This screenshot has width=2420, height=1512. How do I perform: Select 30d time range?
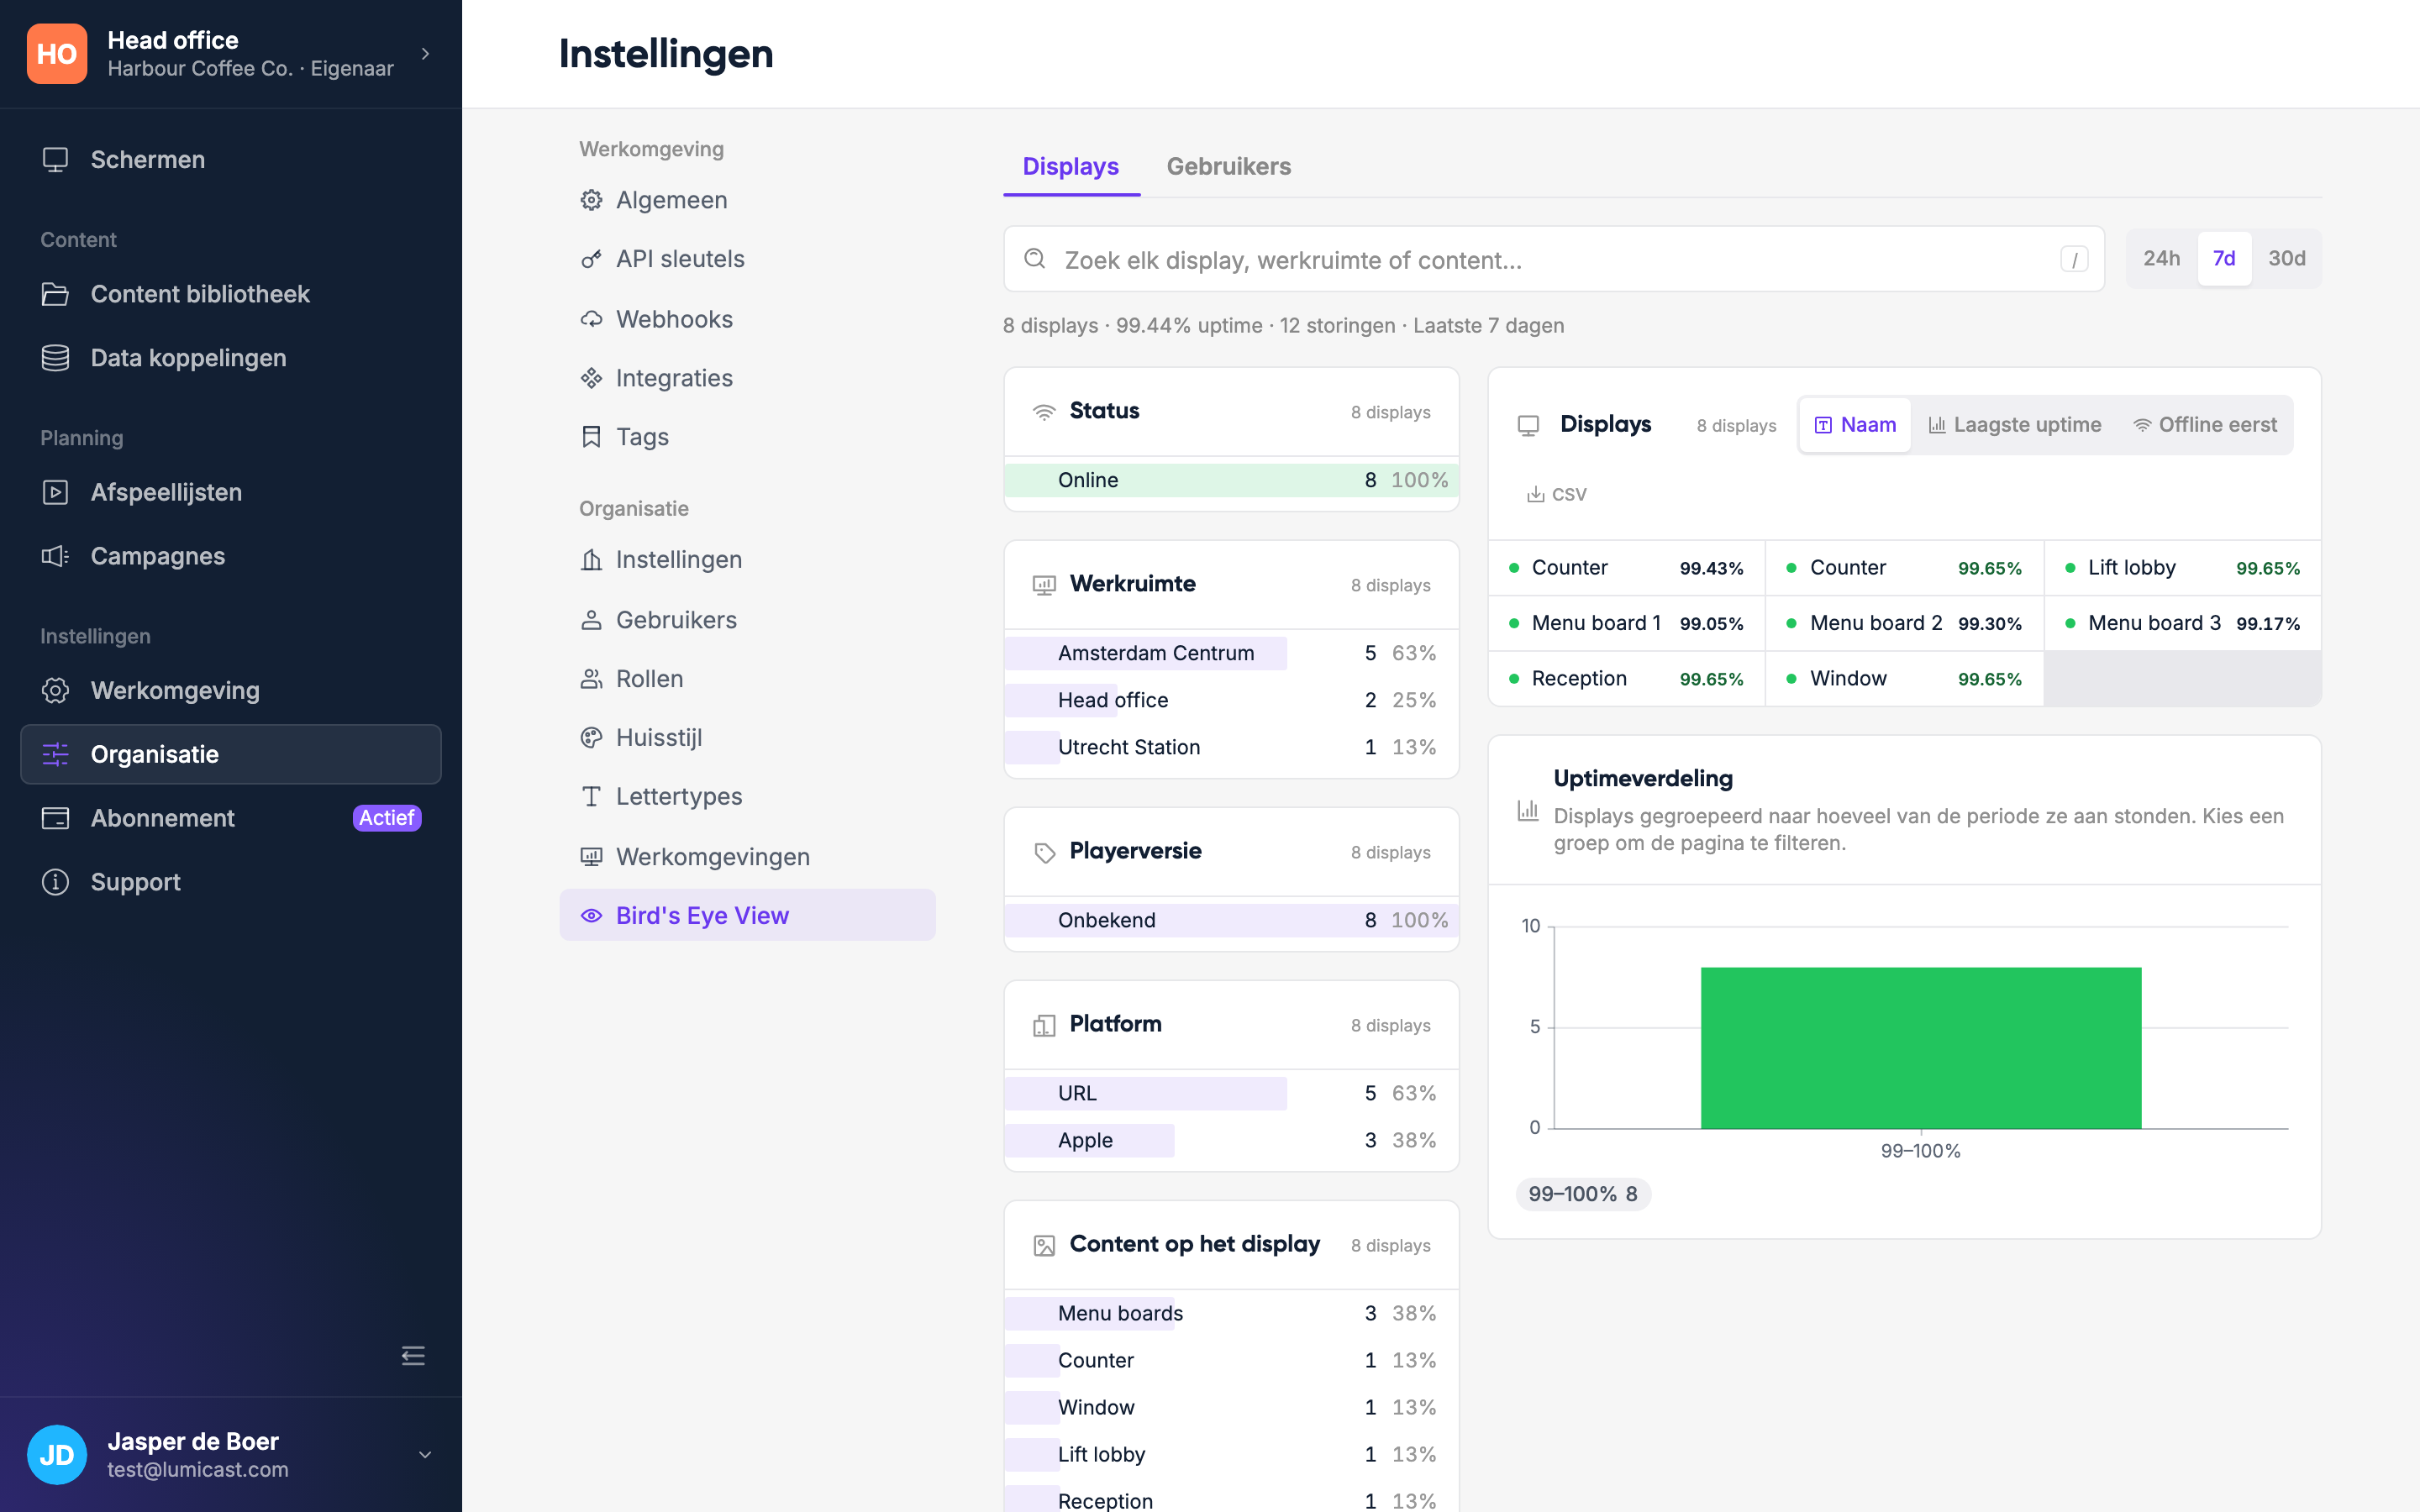point(2286,259)
